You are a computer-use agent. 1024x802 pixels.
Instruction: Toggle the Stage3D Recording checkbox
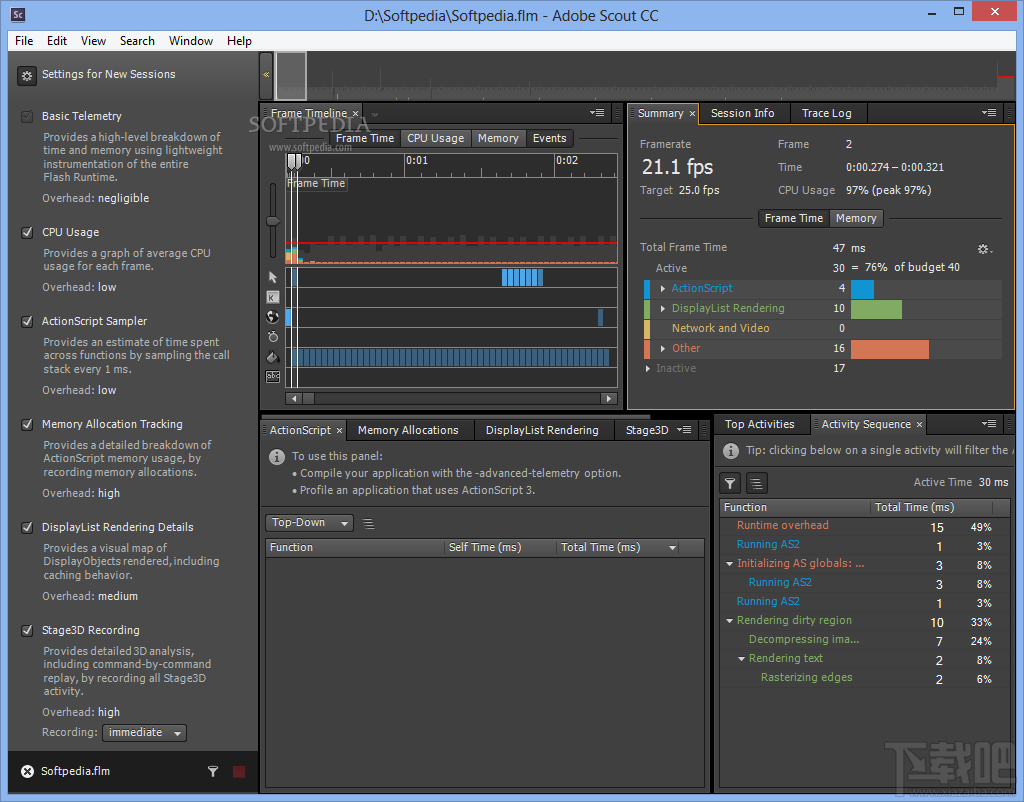26,630
